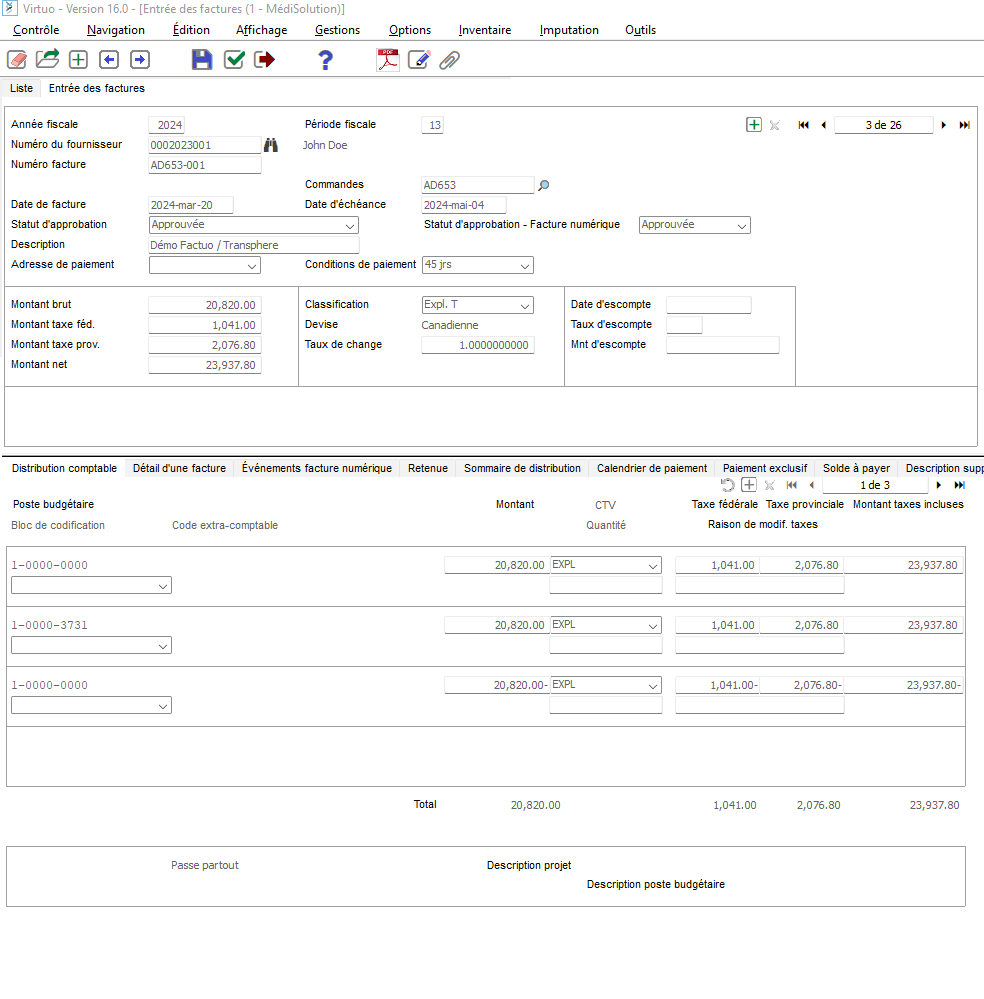Go to previous record via toolbar arrow
The height and width of the screenshot is (999, 984).
coord(109,60)
